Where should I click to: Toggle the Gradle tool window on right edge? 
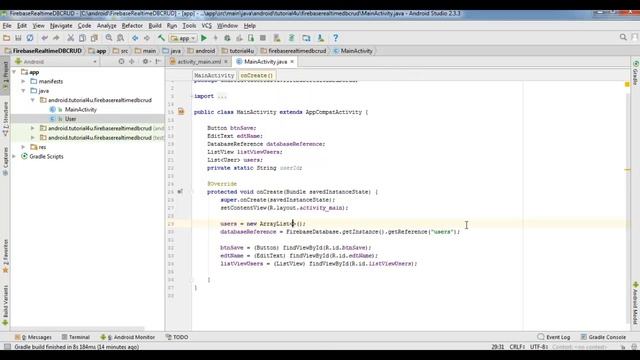coord(635,73)
